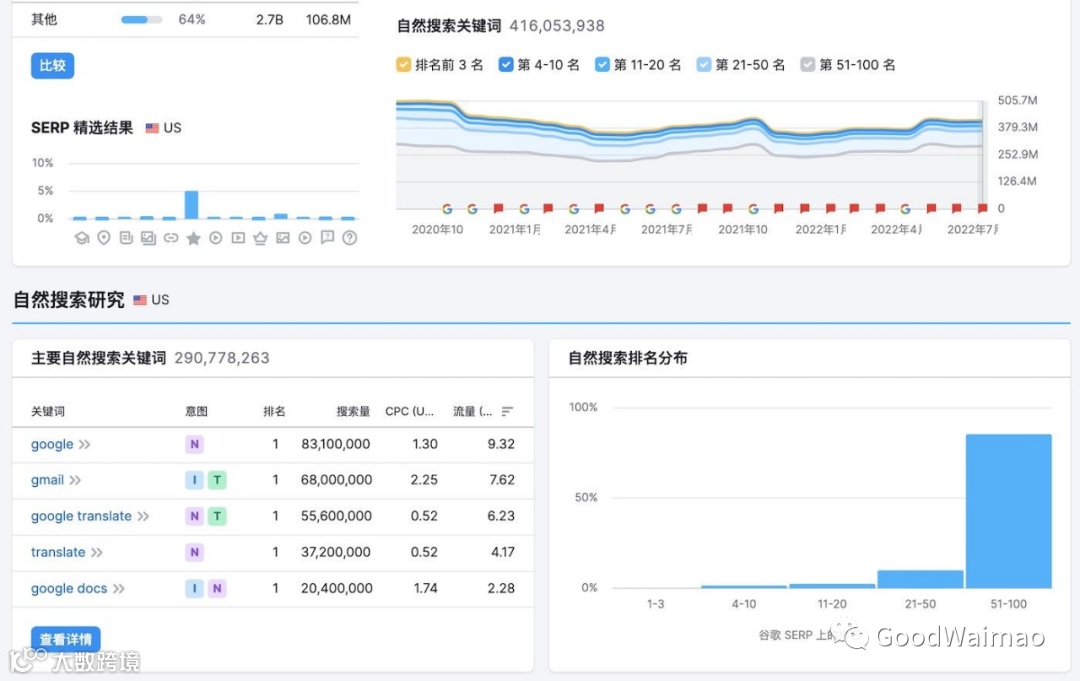1080x681 pixels.
Task: Click the T badge in google translate row
Action: [x=217, y=516]
